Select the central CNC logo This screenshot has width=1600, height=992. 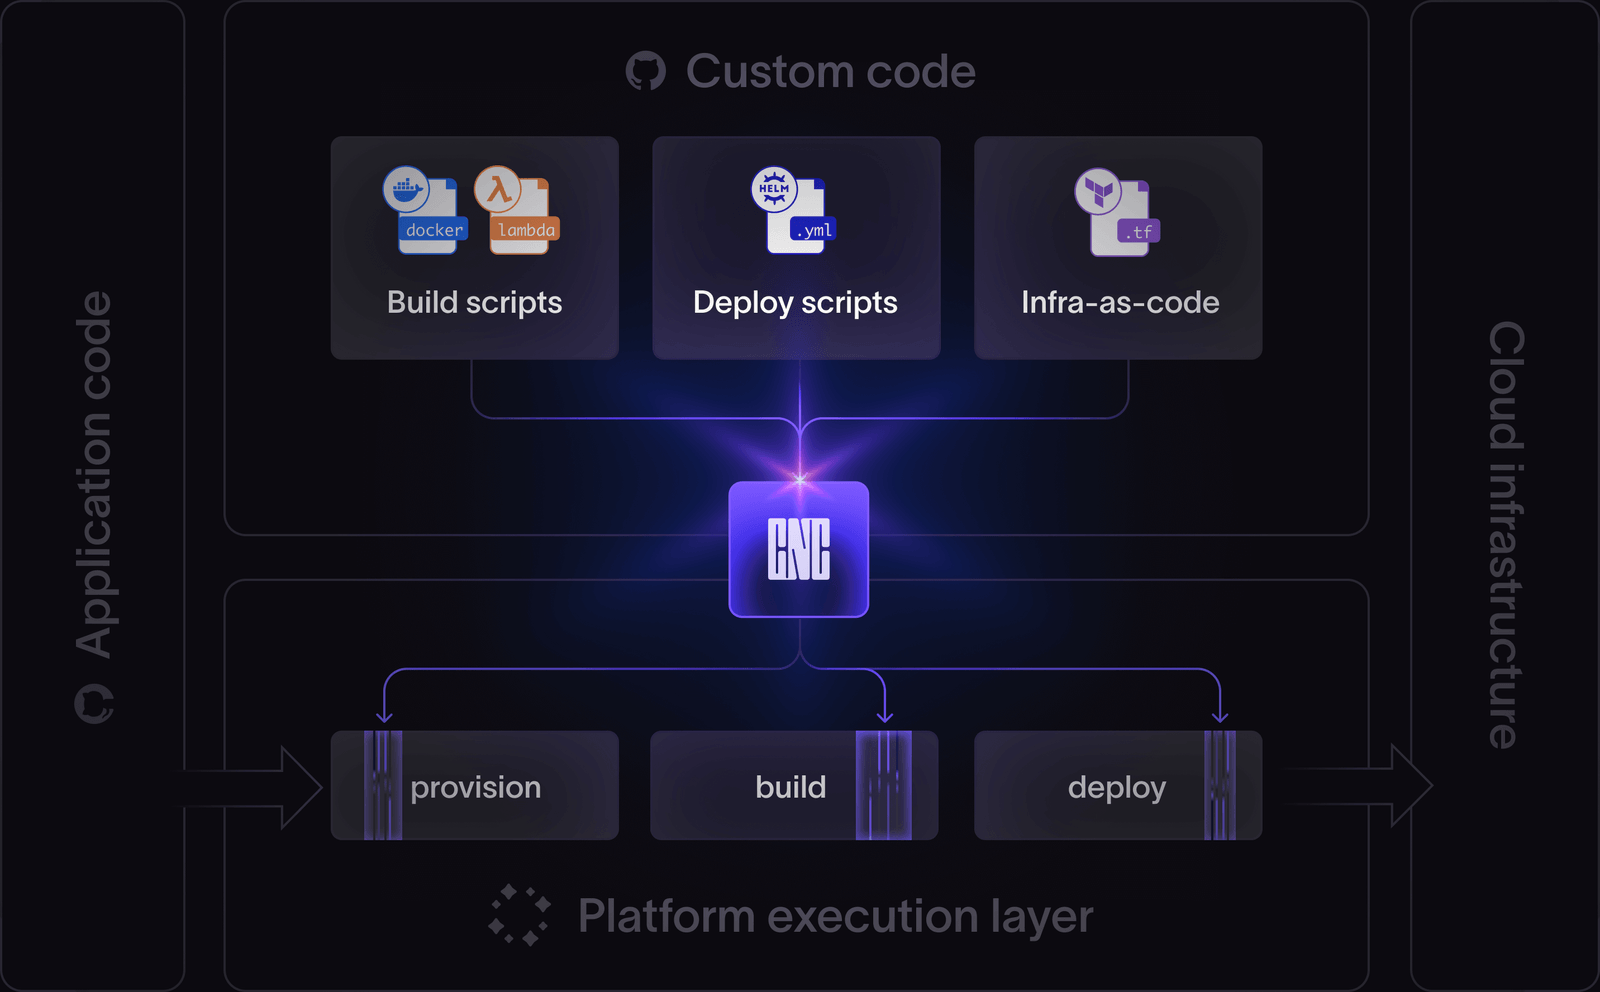coord(799,548)
